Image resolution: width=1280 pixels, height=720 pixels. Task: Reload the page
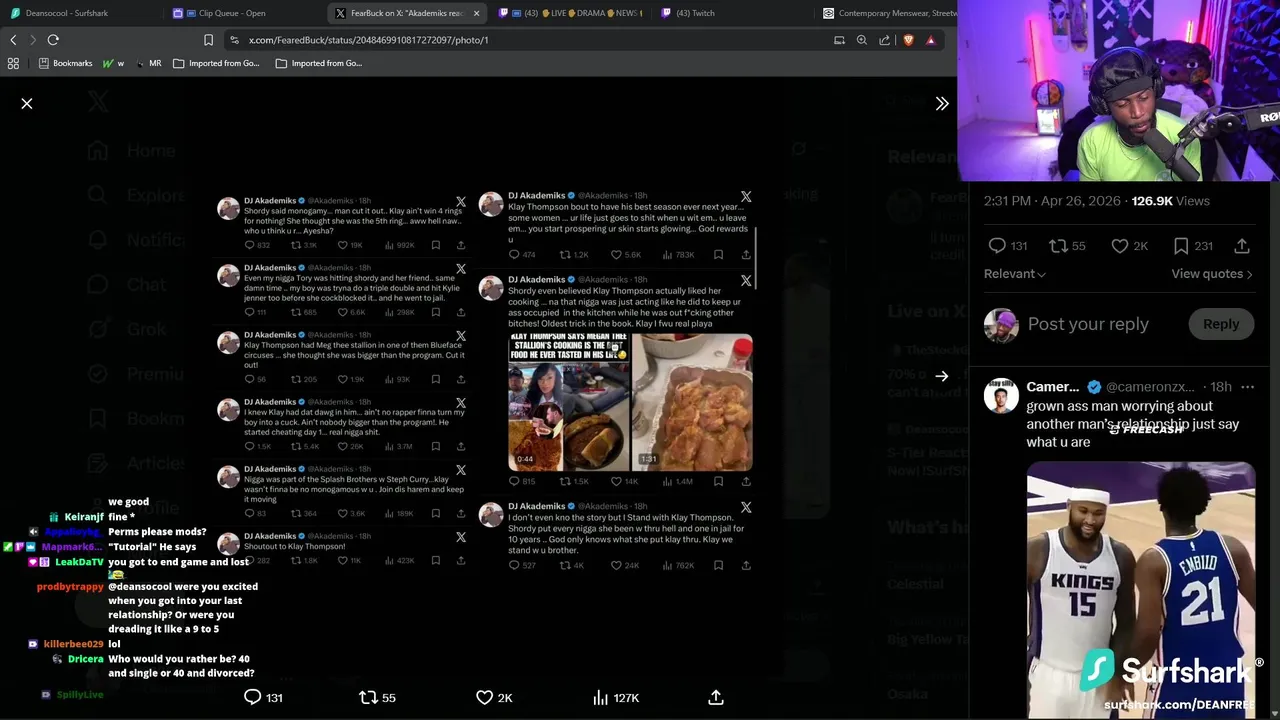(x=53, y=40)
